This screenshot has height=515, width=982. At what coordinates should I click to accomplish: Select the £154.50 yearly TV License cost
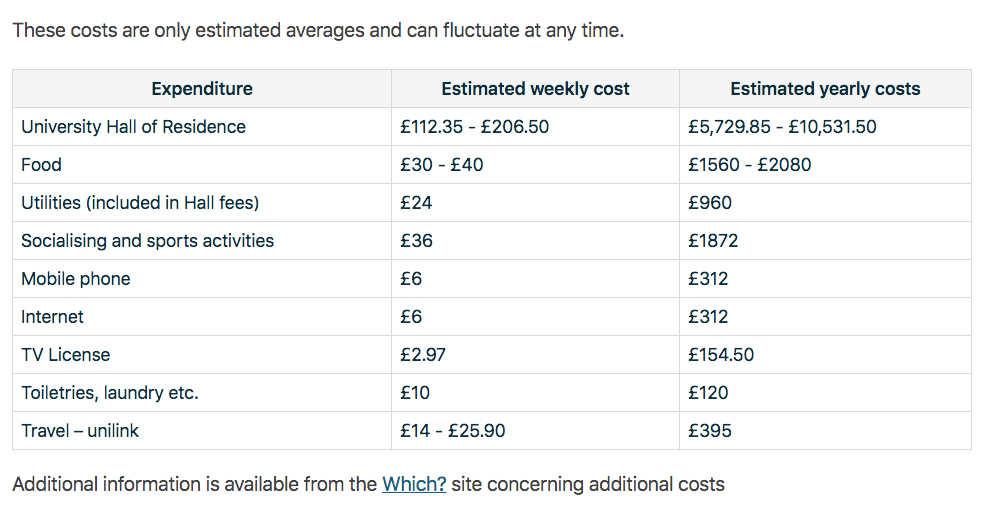tap(721, 355)
